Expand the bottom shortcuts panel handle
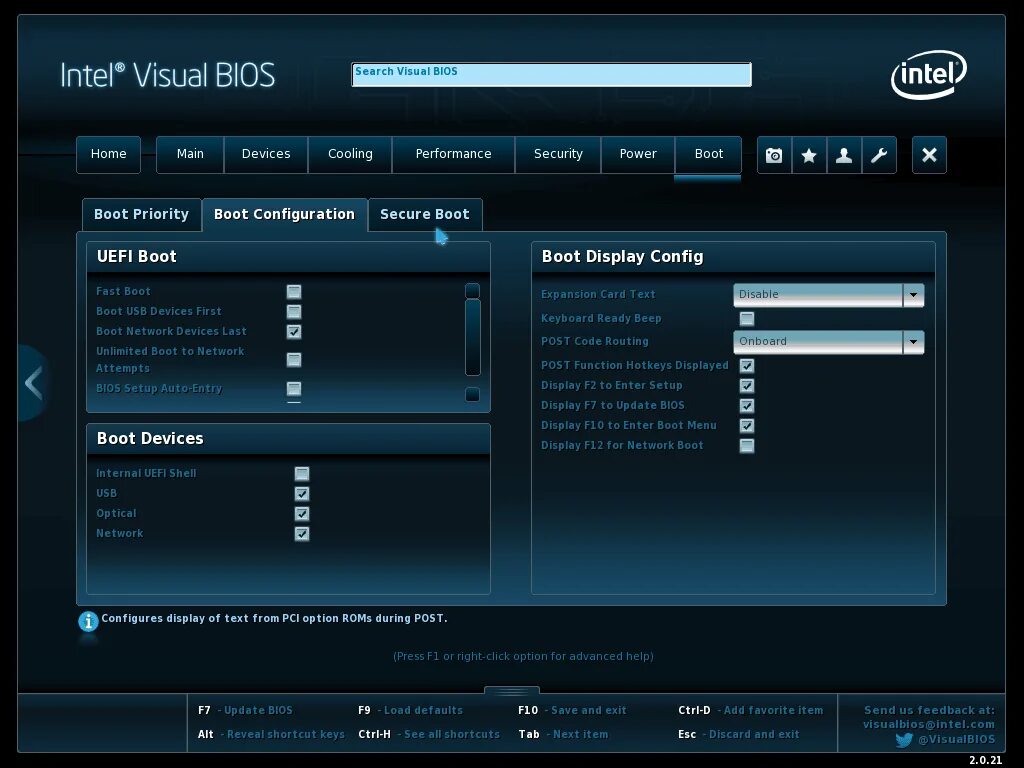This screenshot has height=768, width=1024. (512, 691)
